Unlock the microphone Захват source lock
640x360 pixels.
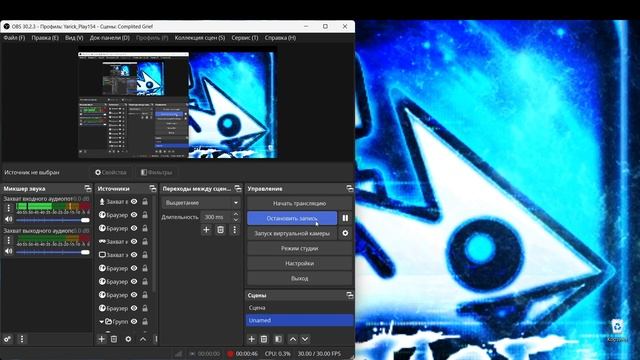pos(145,202)
